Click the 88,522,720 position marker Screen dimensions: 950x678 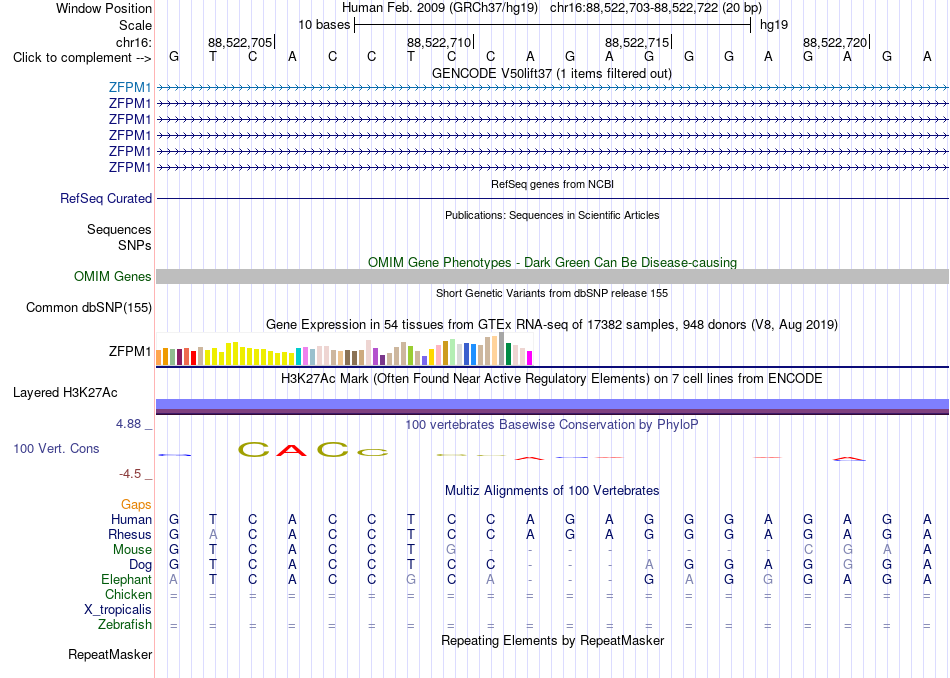(835, 42)
